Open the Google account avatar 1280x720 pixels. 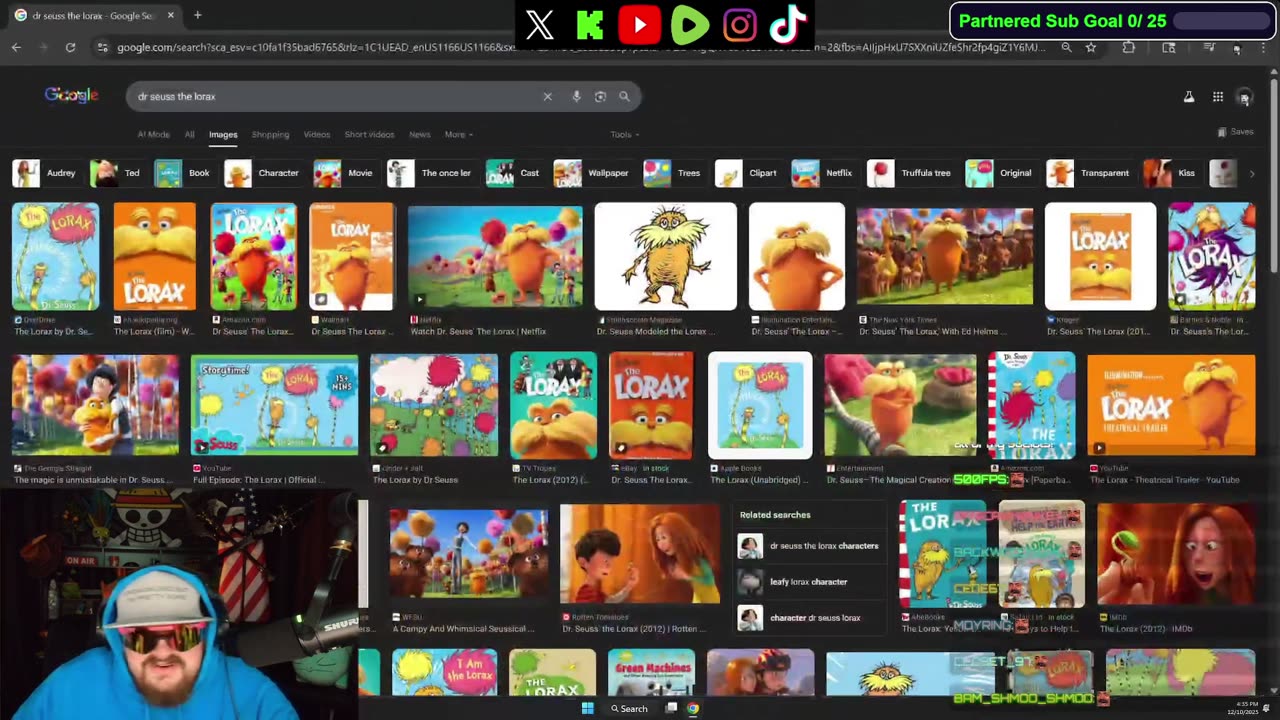(x=1245, y=97)
